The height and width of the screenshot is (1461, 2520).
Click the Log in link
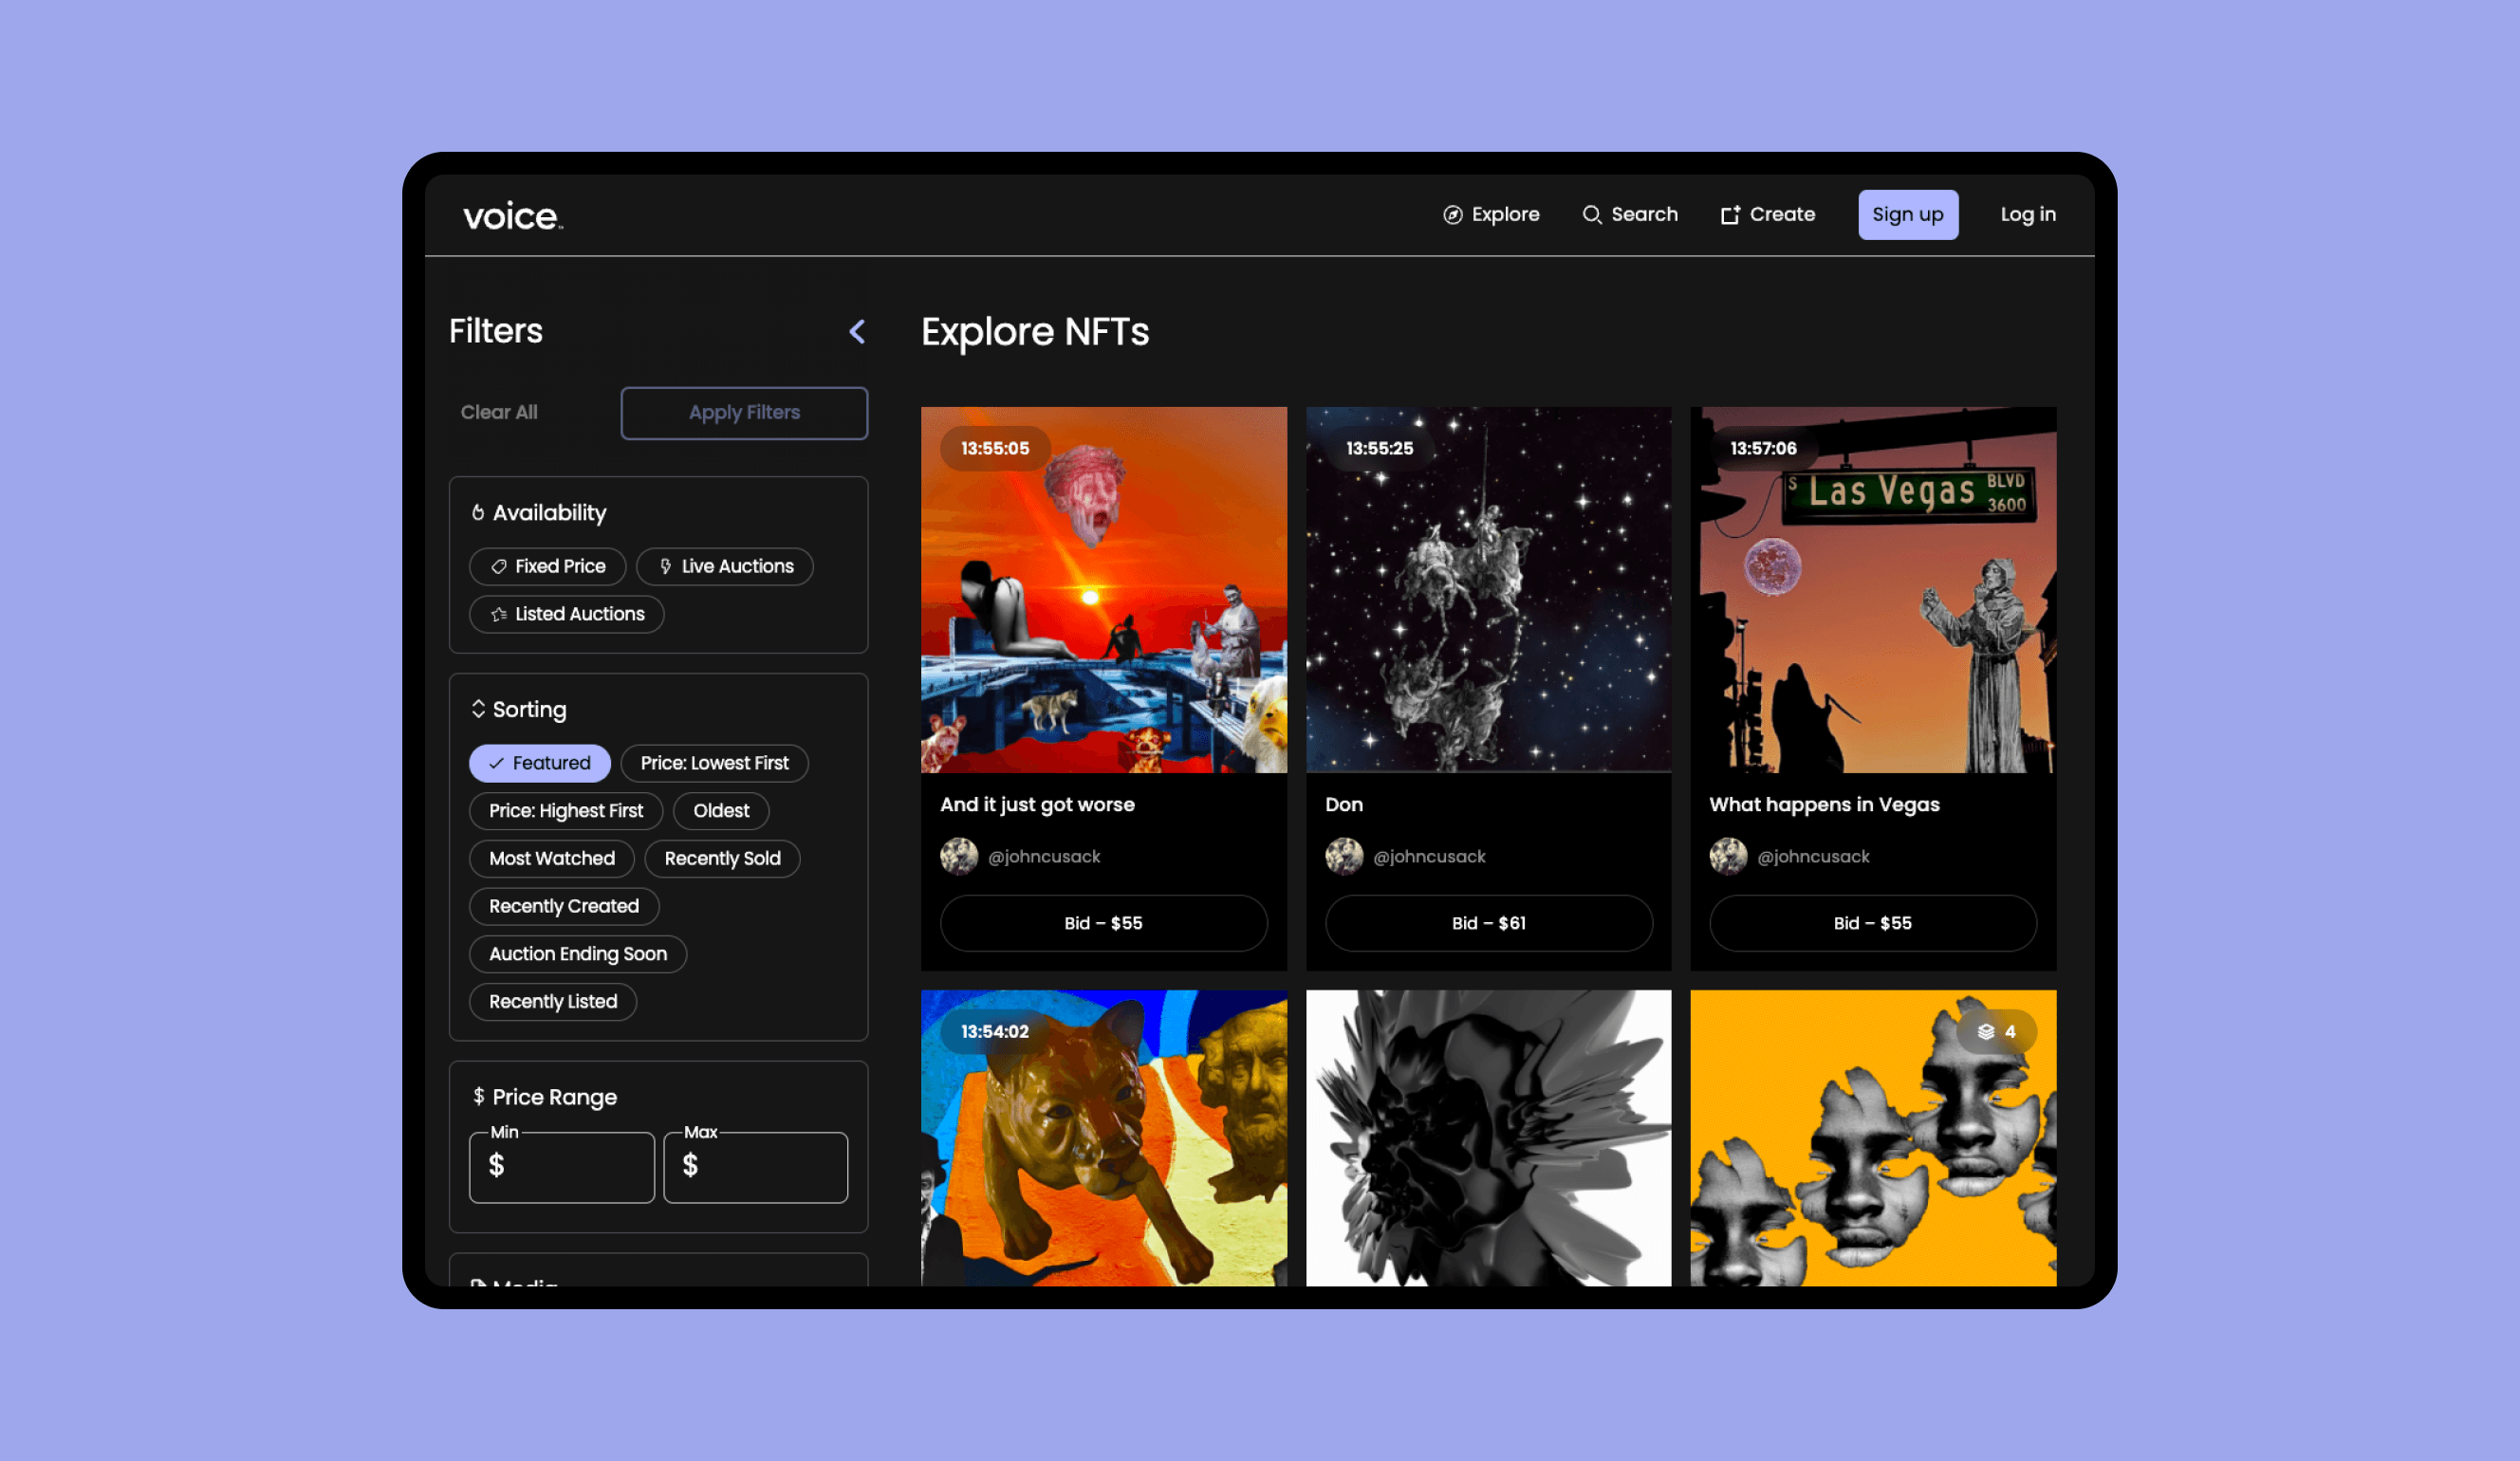coord(2027,215)
